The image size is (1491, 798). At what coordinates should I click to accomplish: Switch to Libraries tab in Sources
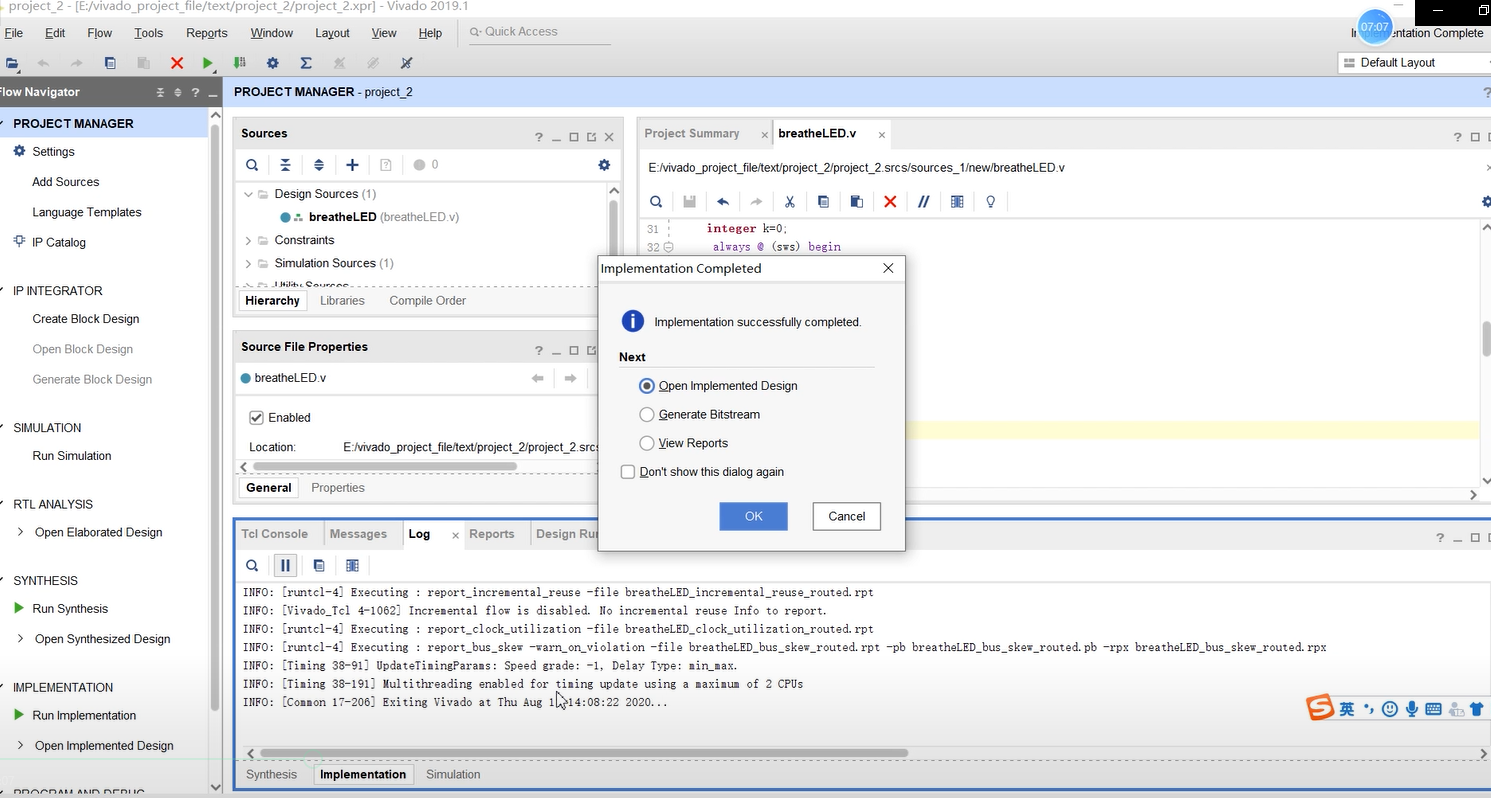coord(342,301)
